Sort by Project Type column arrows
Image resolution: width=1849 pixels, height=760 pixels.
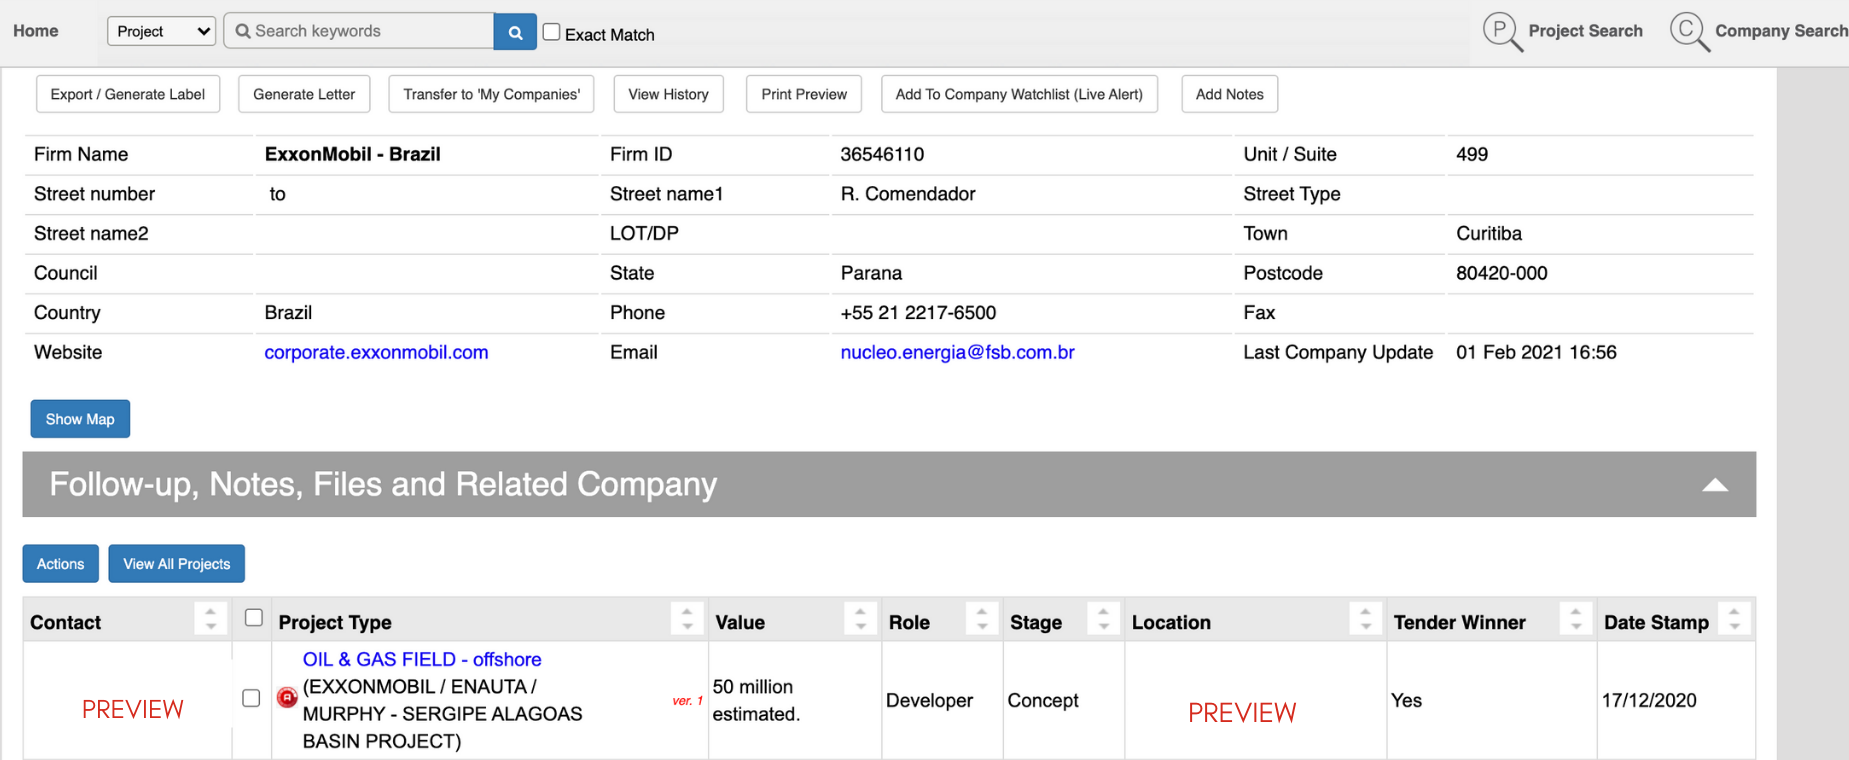[x=687, y=620]
